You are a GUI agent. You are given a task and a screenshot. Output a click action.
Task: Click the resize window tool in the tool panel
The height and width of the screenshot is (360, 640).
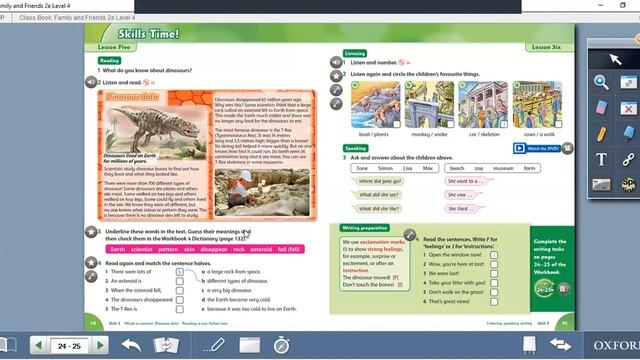tap(629, 82)
